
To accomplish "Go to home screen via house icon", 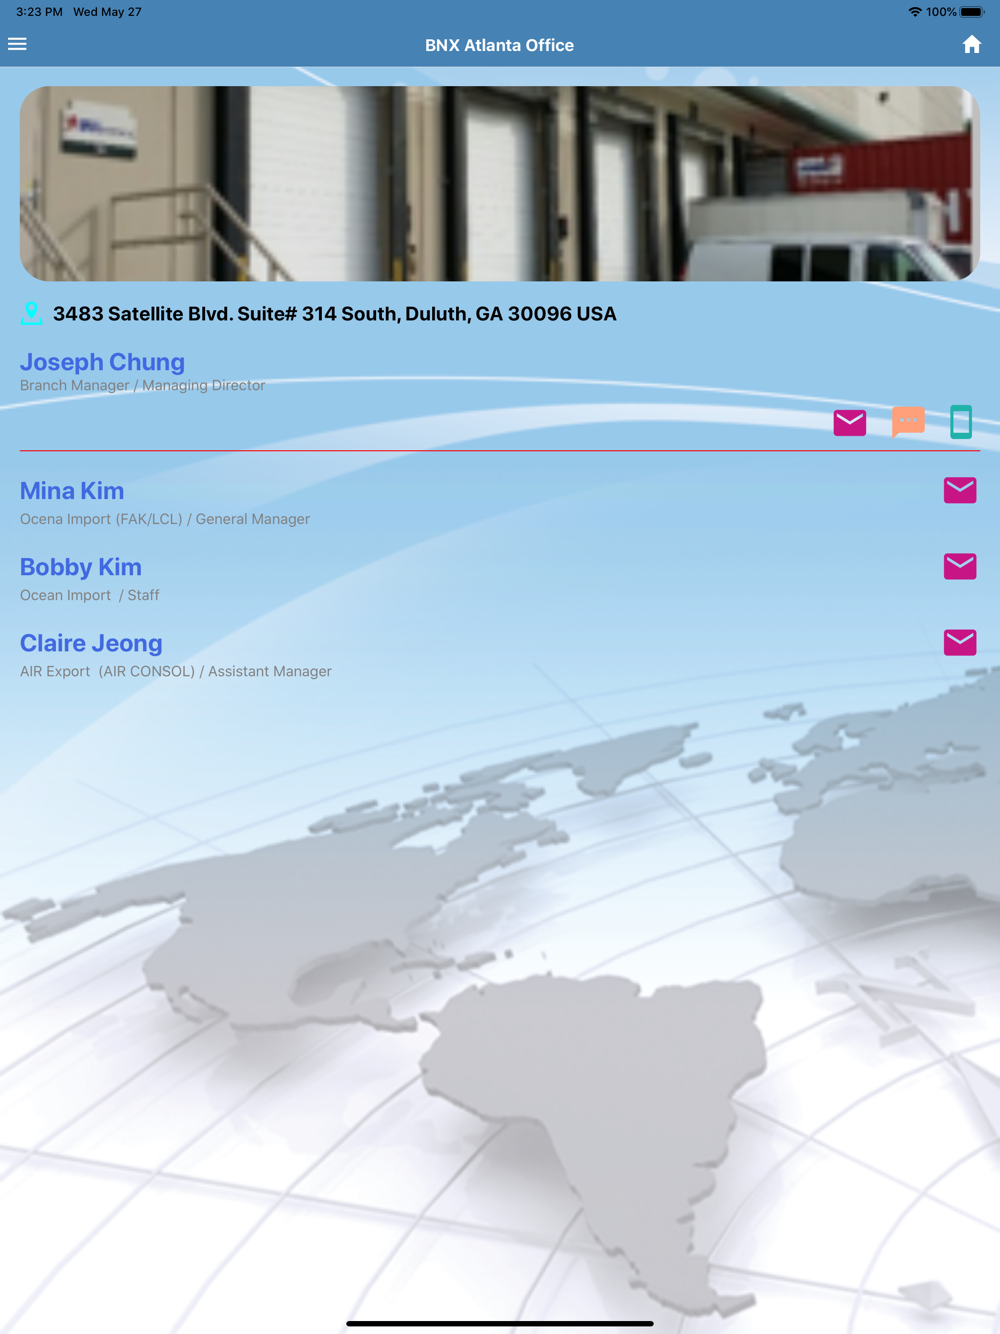I will (971, 44).
